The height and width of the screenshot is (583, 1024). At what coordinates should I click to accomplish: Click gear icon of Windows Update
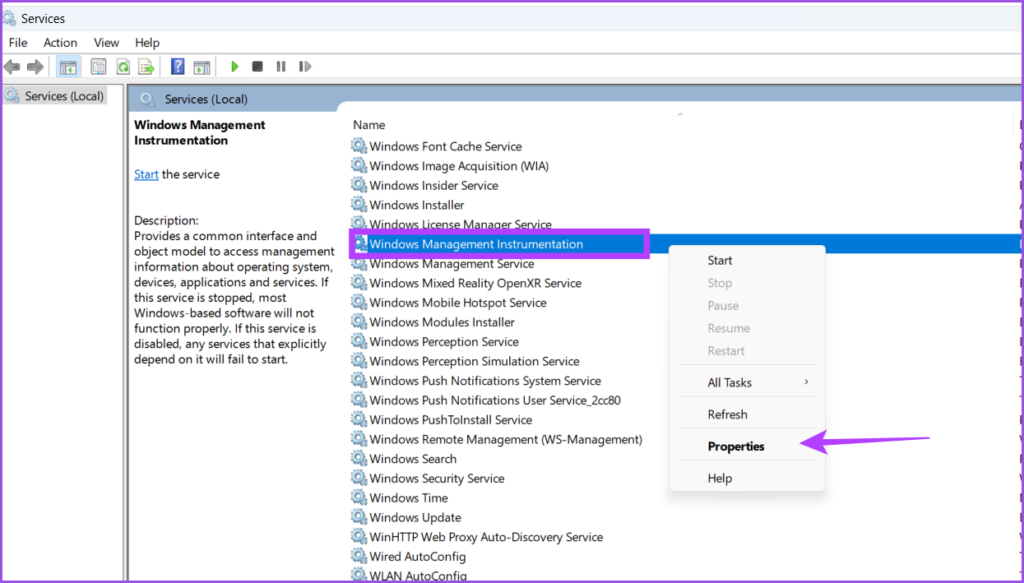tap(359, 516)
